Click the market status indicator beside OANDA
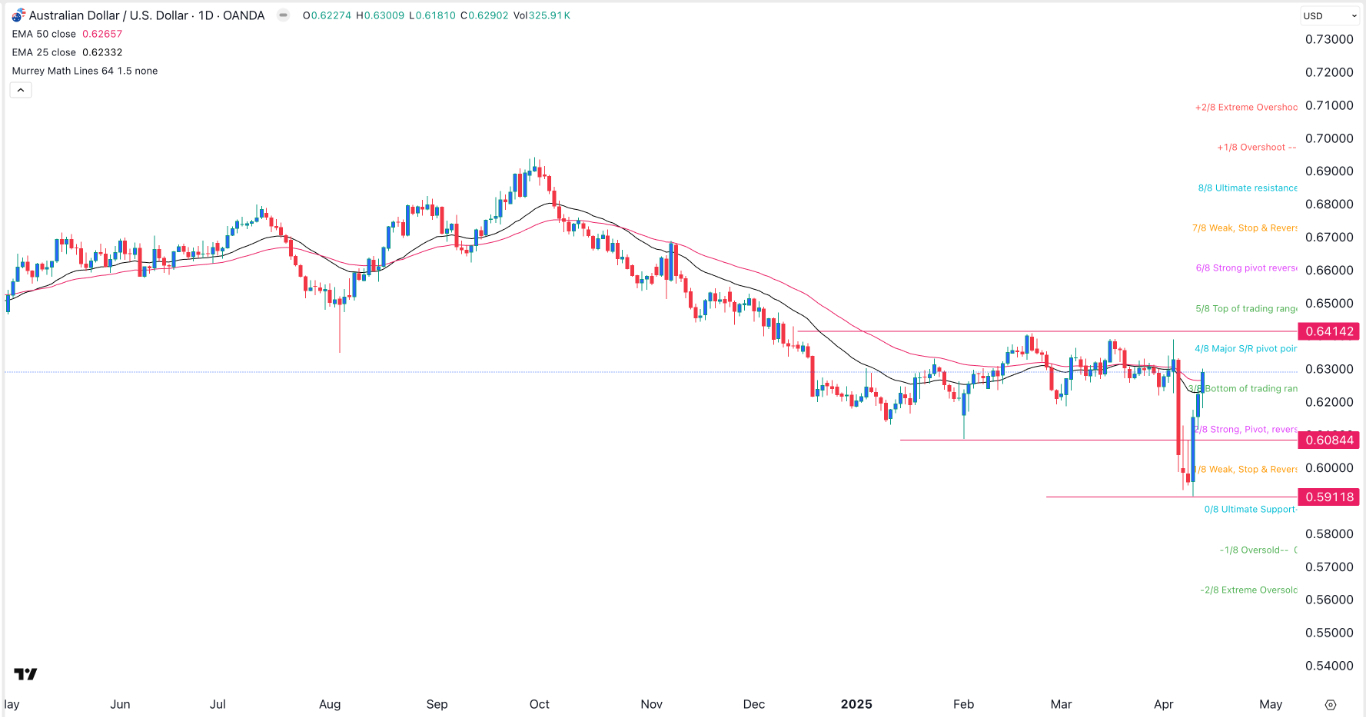This screenshot has height=717, width=1366. pyautogui.click(x=283, y=15)
